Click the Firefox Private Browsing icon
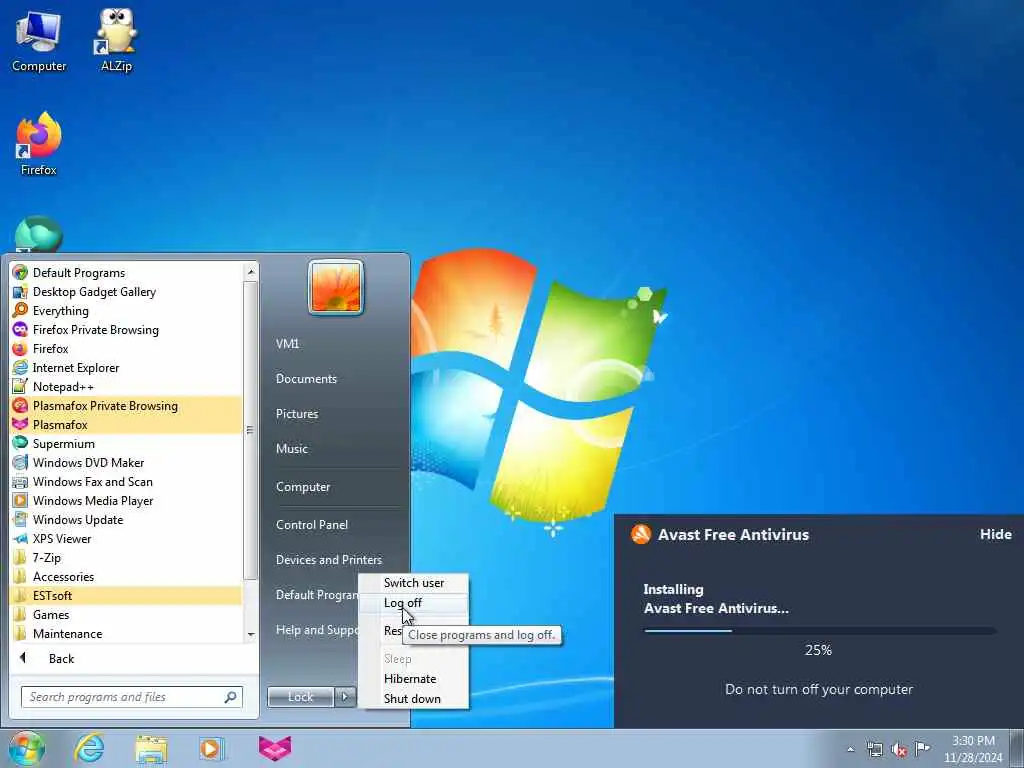The height and width of the screenshot is (768, 1024). (x=20, y=330)
